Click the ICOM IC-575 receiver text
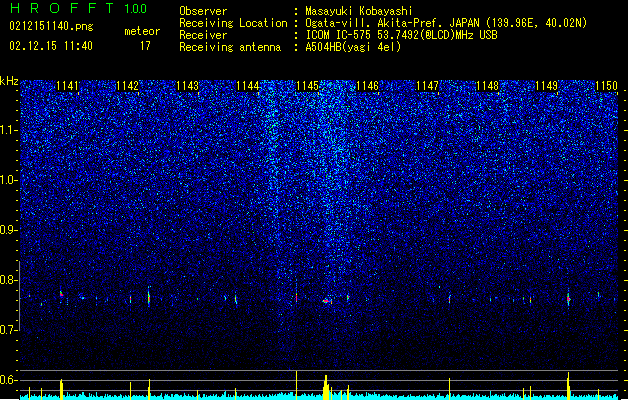This screenshot has height=400, width=629. pos(401,35)
